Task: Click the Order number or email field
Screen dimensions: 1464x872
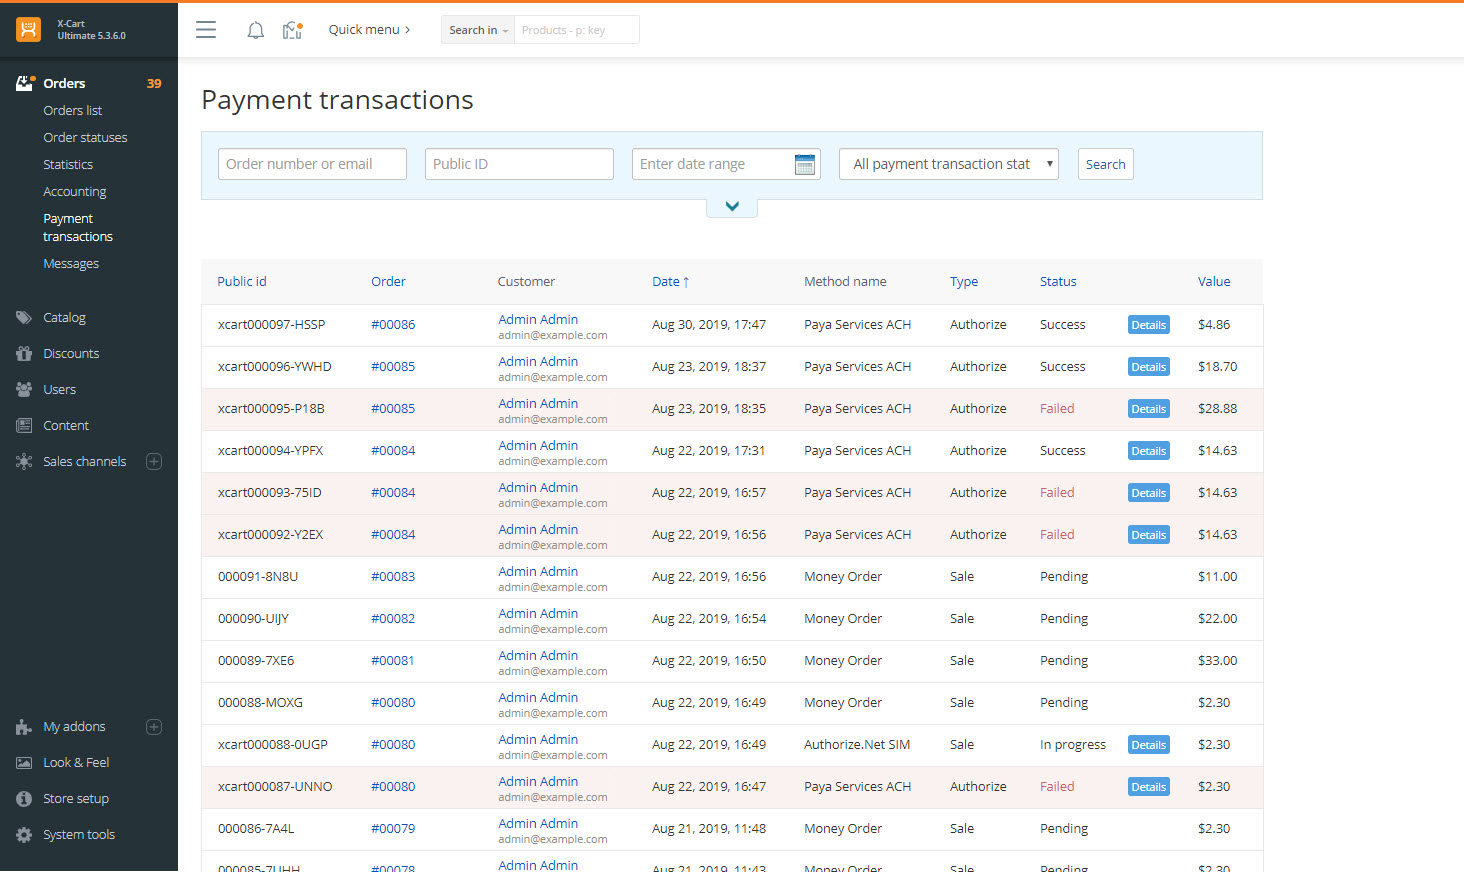Action: point(312,164)
